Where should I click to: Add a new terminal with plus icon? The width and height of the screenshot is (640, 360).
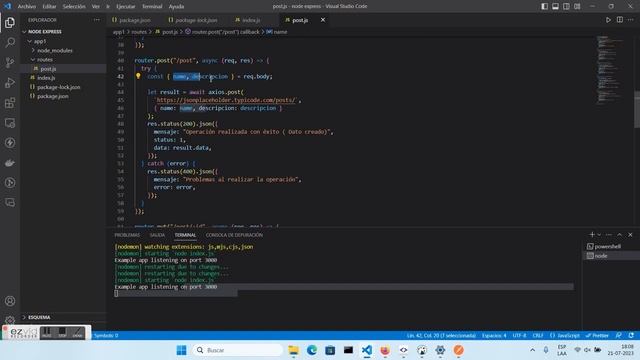pyautogui.click(x=592, y=235)
